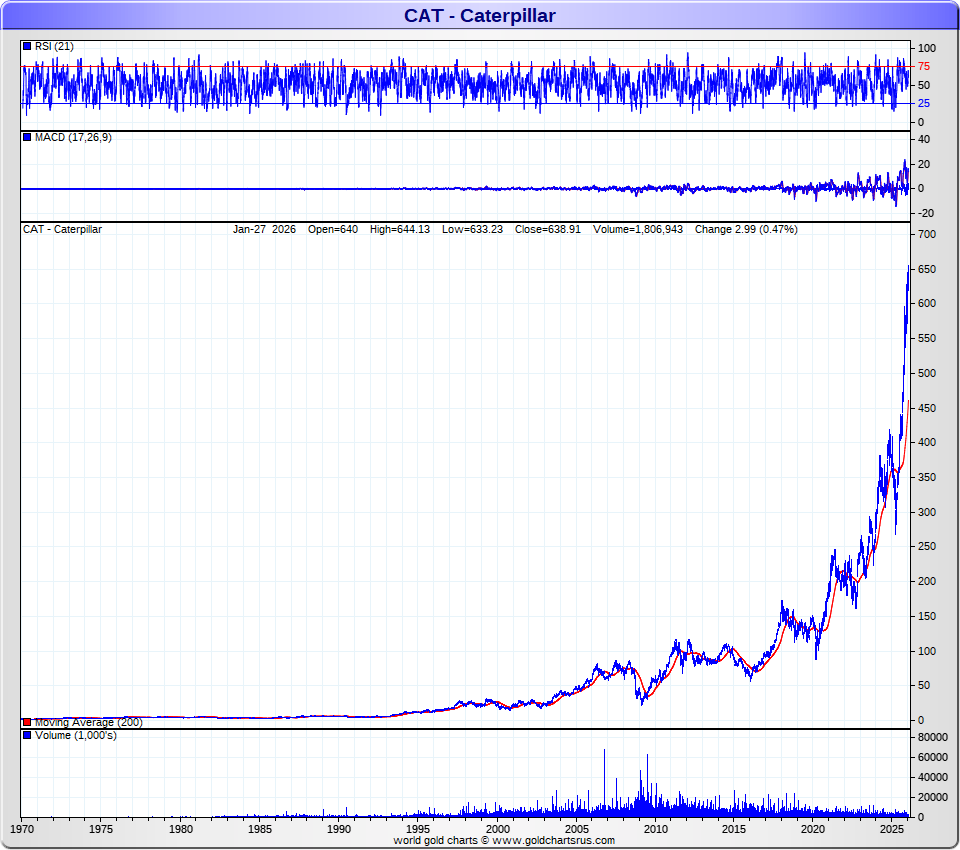The image size is (960, 850).
Task: Click the 2020 year label on time axis
Action: (813, 829)
